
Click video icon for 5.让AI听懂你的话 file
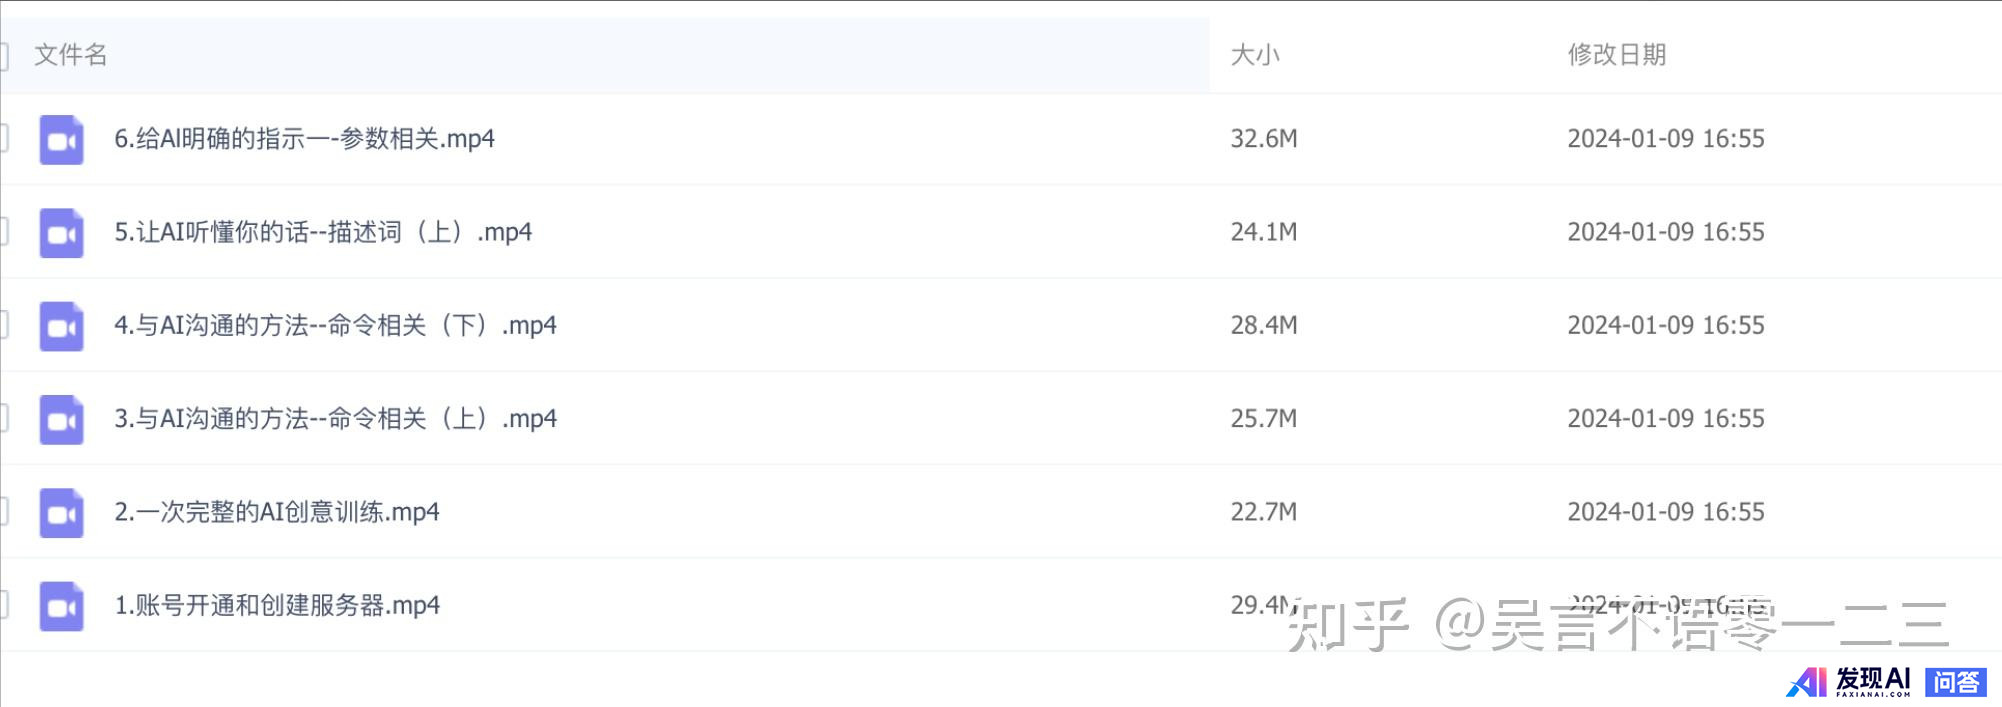(x=61, y=233)
